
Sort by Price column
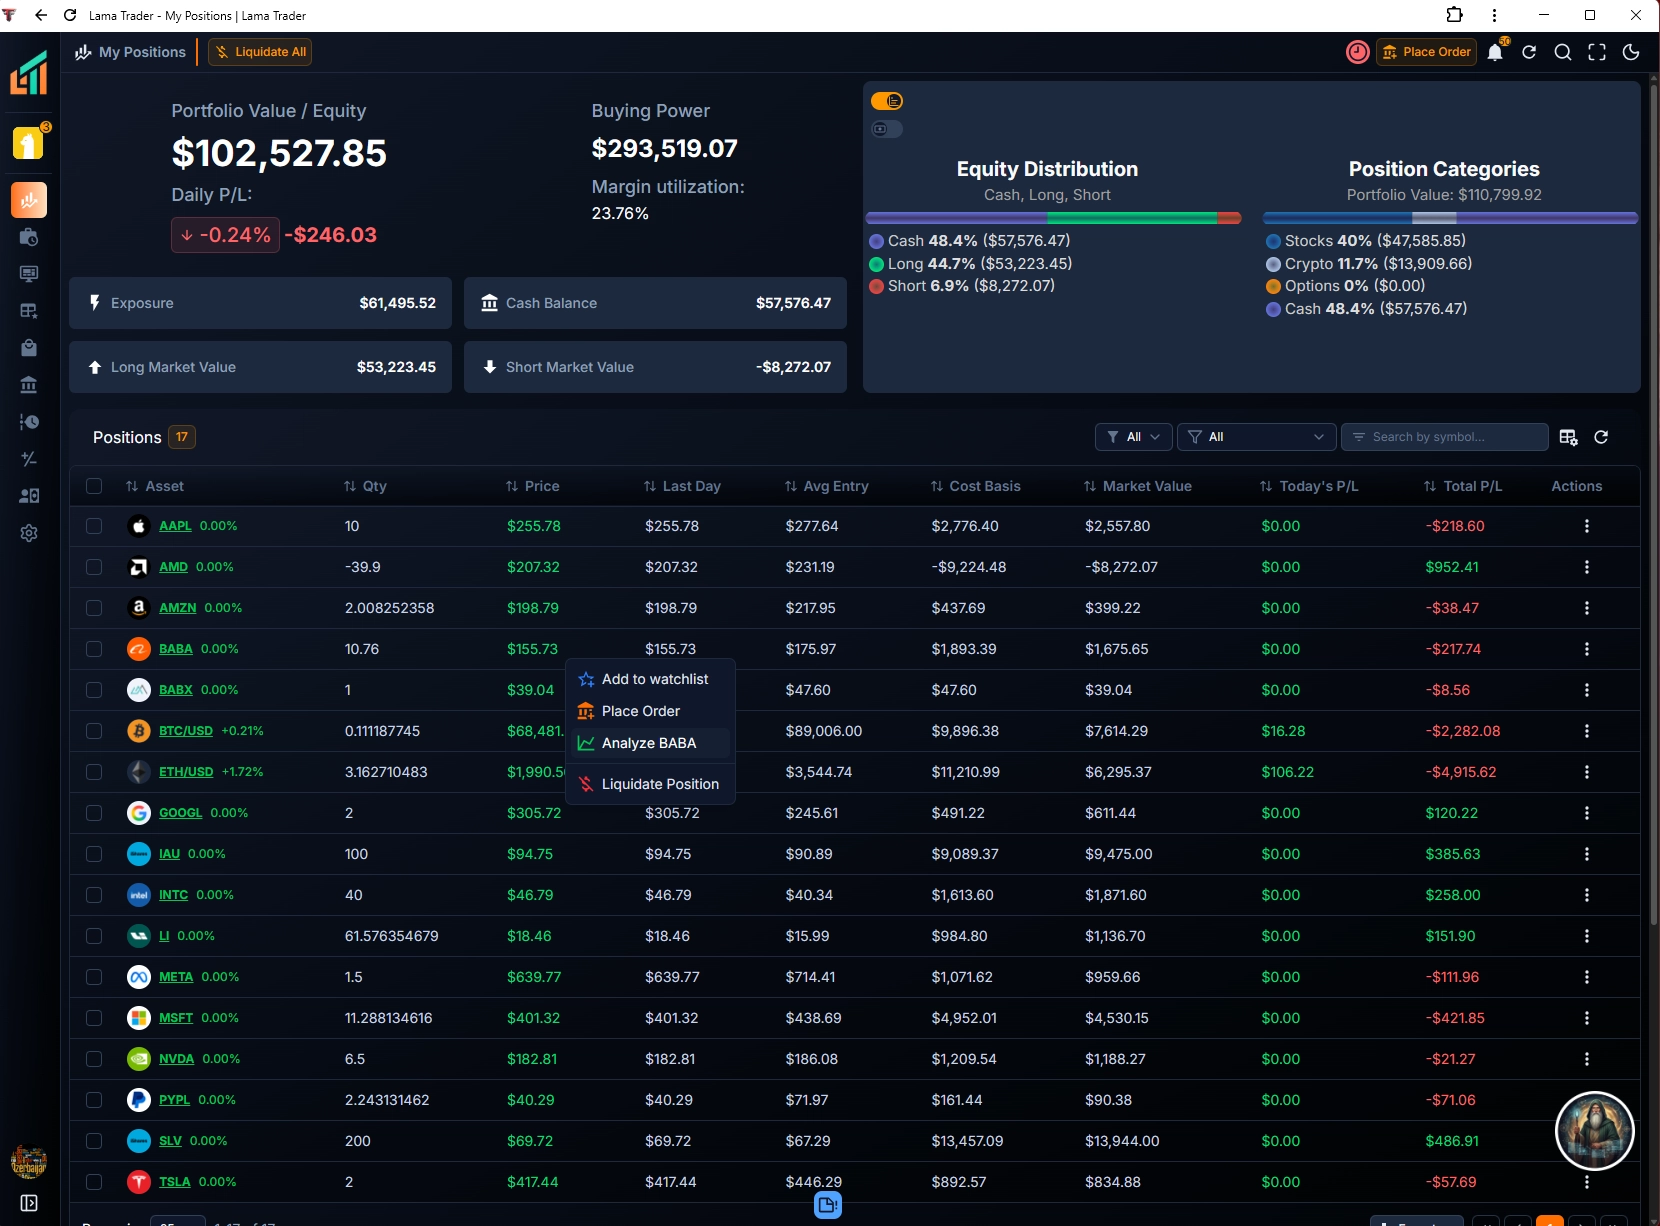[533, 486]
